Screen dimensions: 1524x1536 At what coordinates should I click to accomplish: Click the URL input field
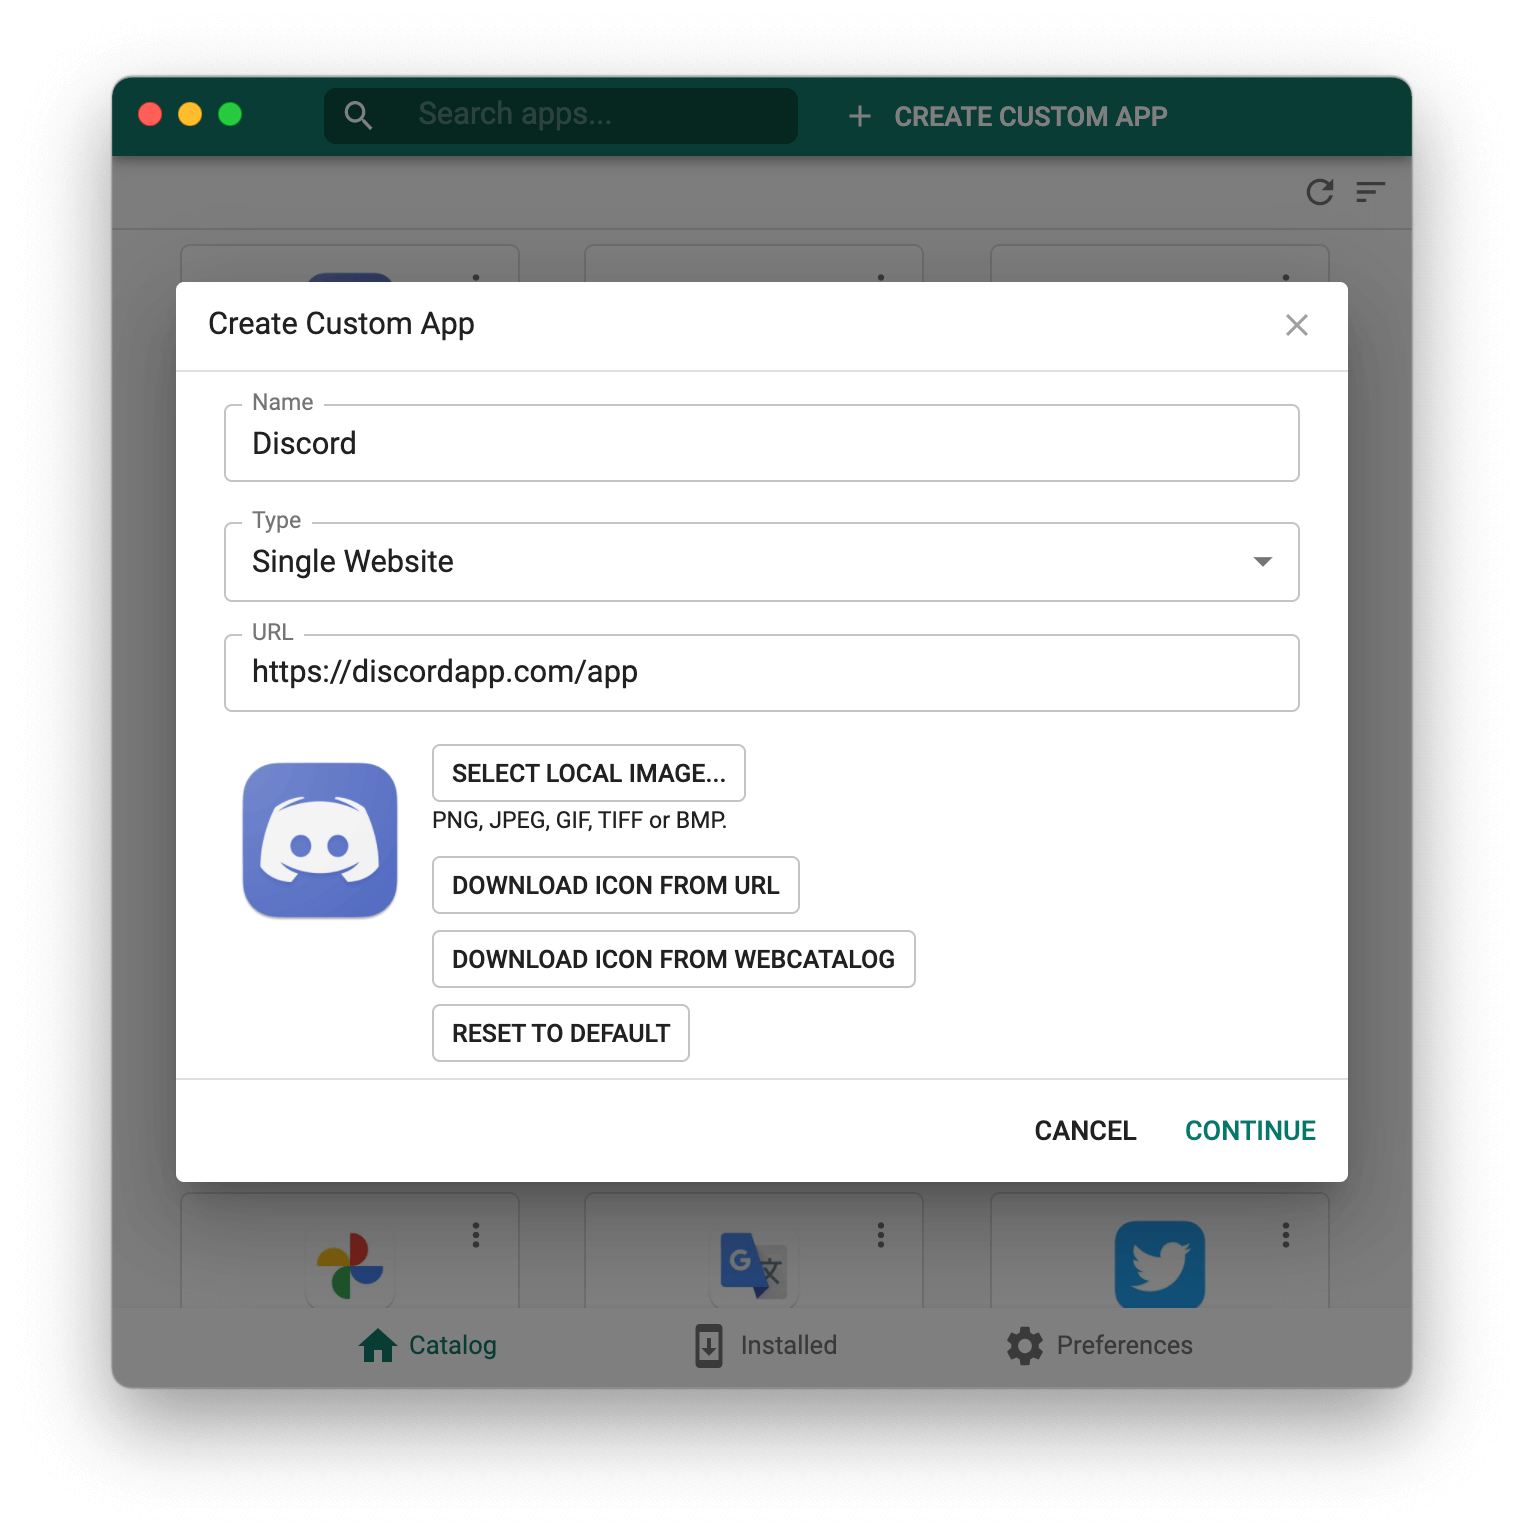click(x=762, y=673)
